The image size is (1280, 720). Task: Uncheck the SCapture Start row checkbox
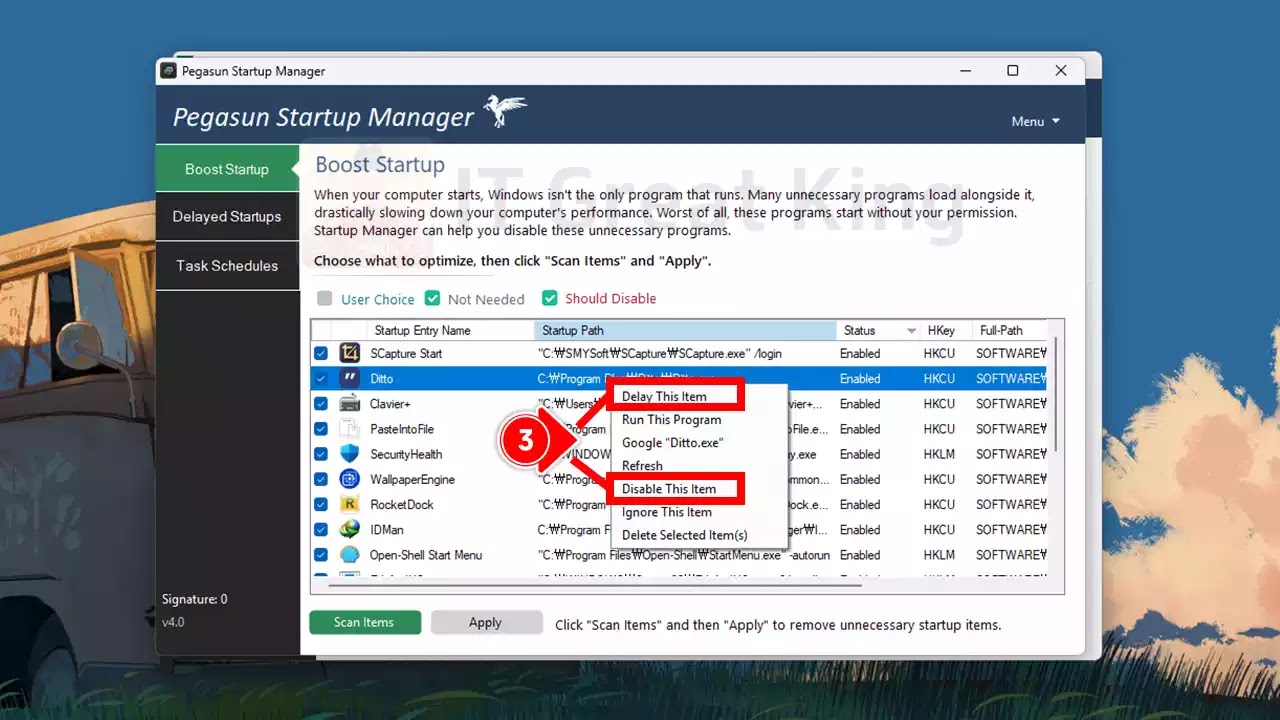pos(321,353)
